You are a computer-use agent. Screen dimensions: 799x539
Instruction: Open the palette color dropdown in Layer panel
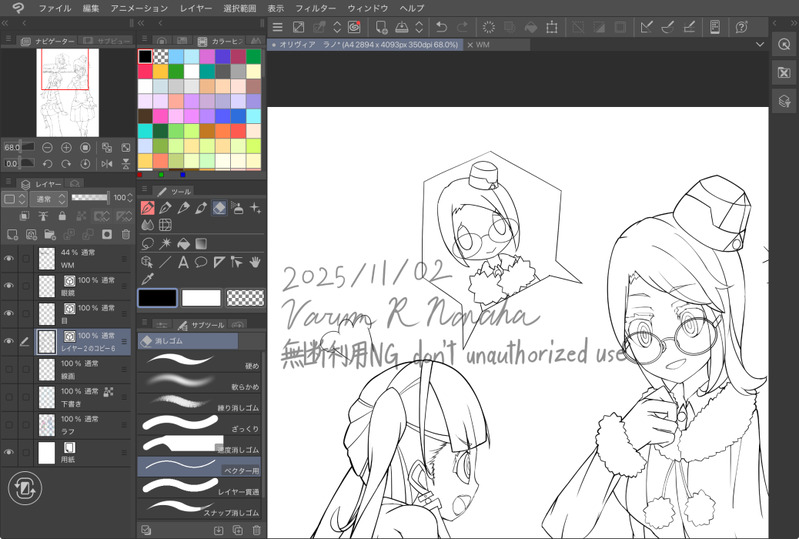tap(14, 199)
